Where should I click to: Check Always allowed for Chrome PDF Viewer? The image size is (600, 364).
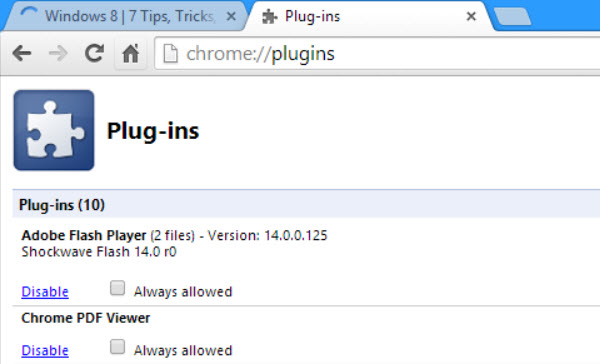coord(117,347)
